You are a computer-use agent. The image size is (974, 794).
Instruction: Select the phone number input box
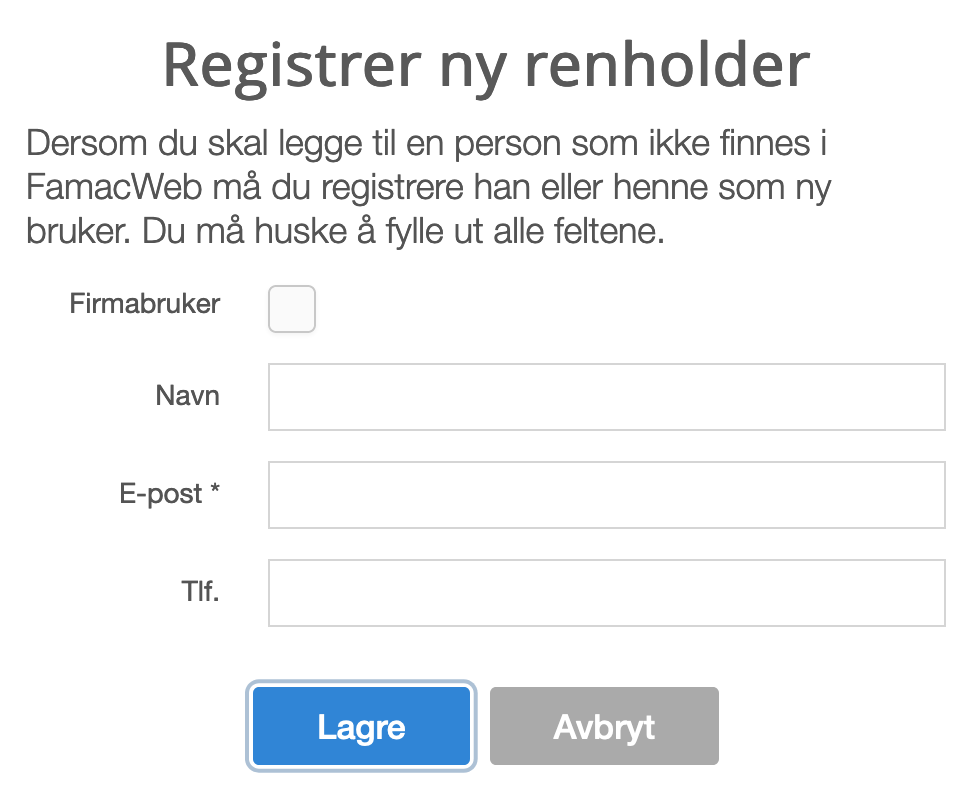tap(606, 592)
